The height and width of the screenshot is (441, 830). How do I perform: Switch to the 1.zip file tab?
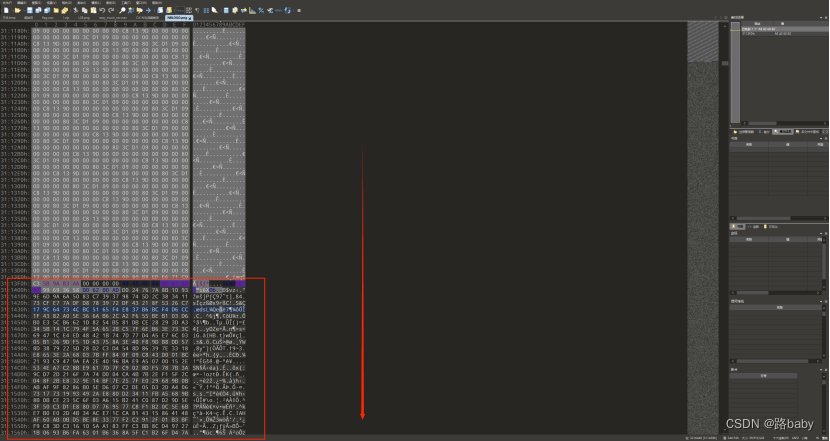(x=66, y=18)
